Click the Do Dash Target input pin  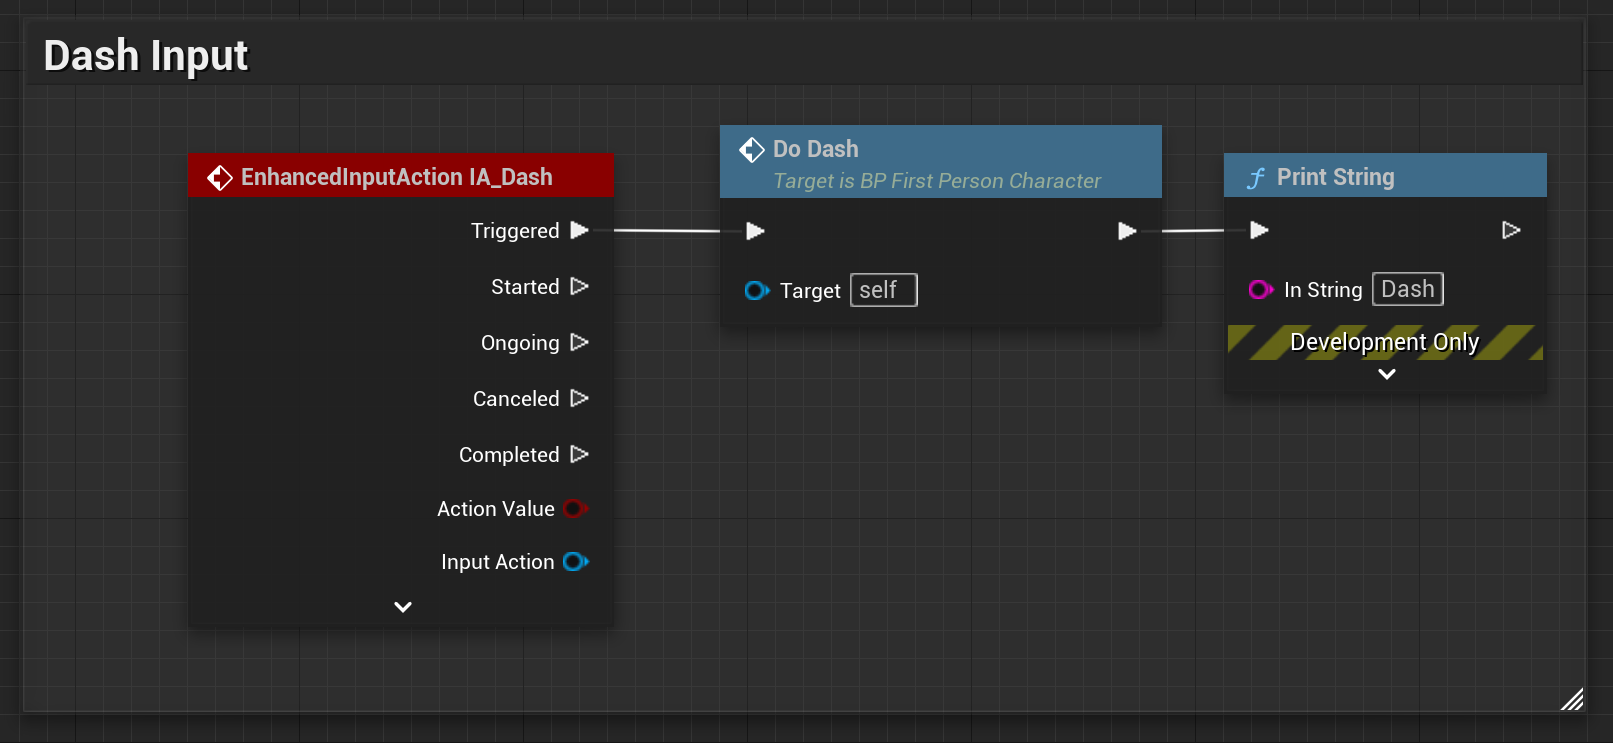click(757, 291)
